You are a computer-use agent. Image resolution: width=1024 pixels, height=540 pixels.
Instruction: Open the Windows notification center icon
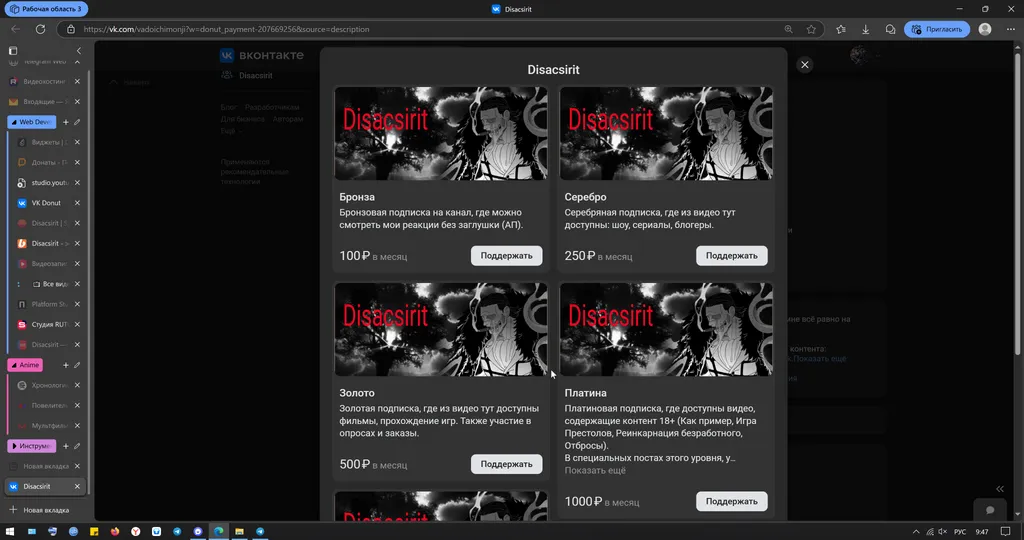tap(1006, 532)
